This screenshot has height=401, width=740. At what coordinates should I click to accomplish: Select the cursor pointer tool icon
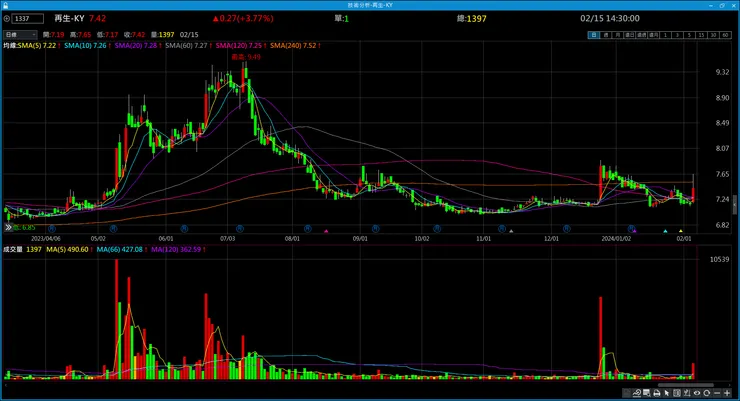click(666, 393)
